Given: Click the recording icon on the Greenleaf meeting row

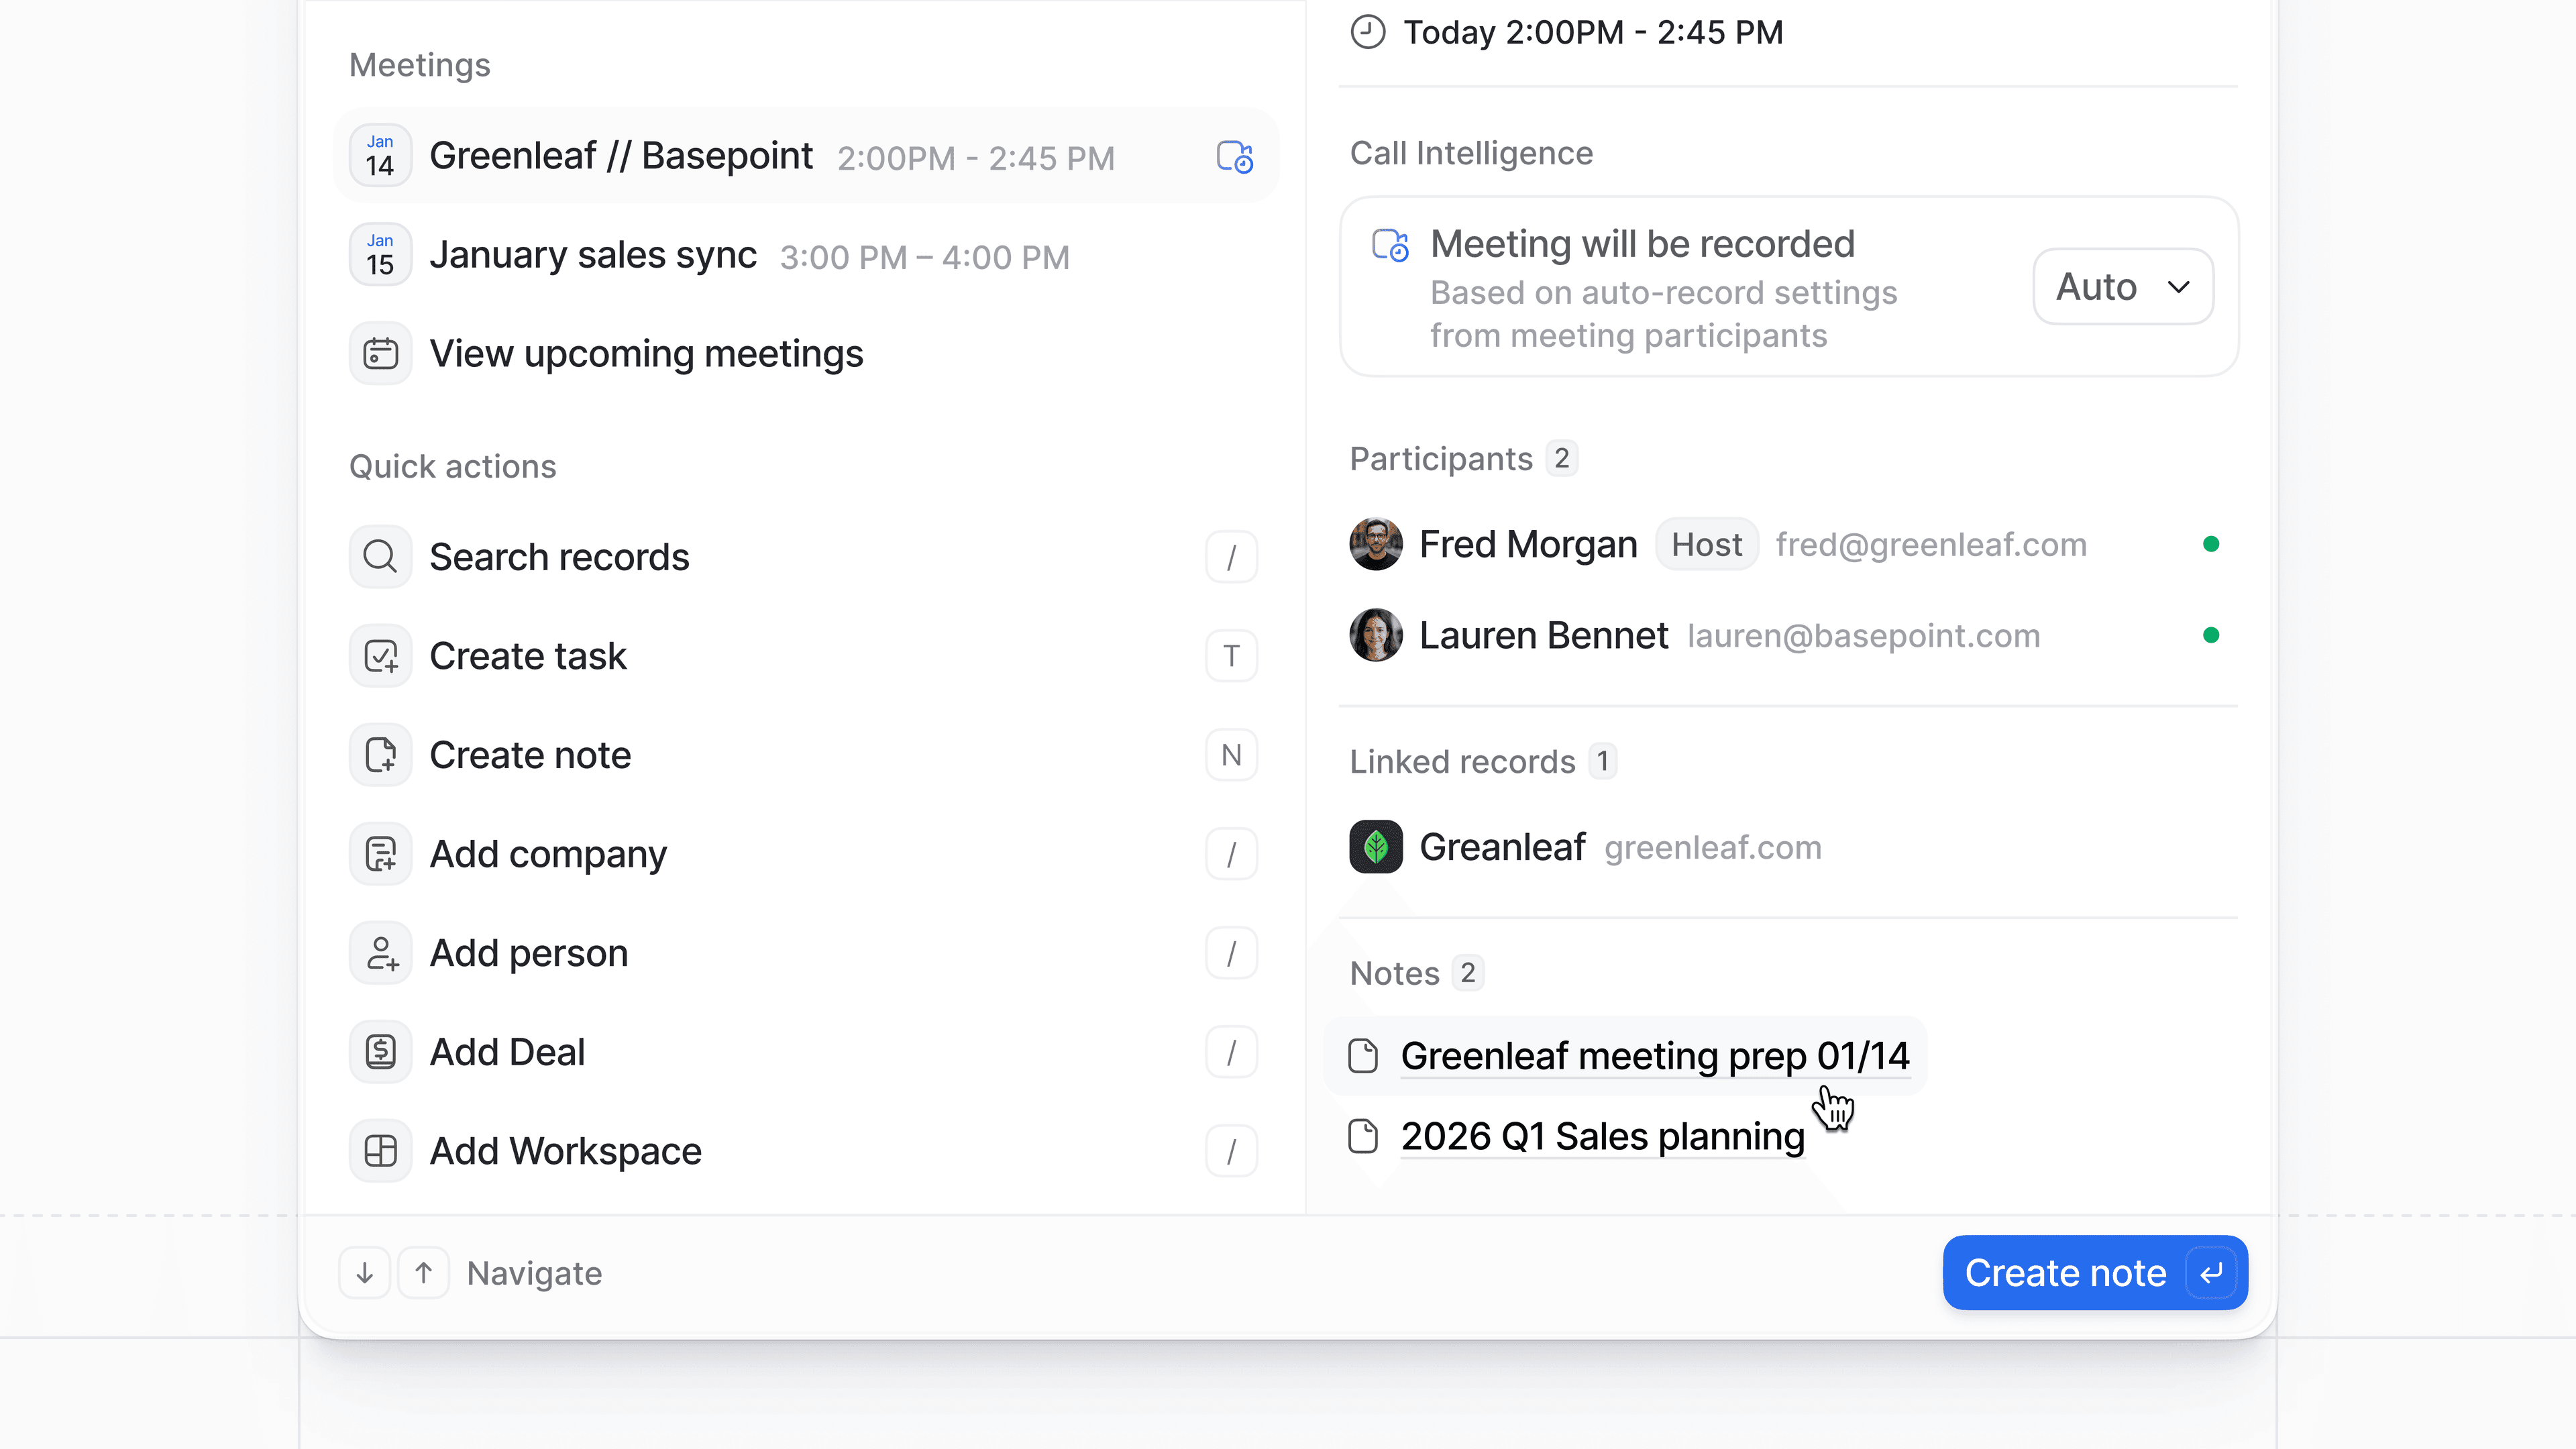Looking at the screenshot, I should click(x=1234, y=157).
